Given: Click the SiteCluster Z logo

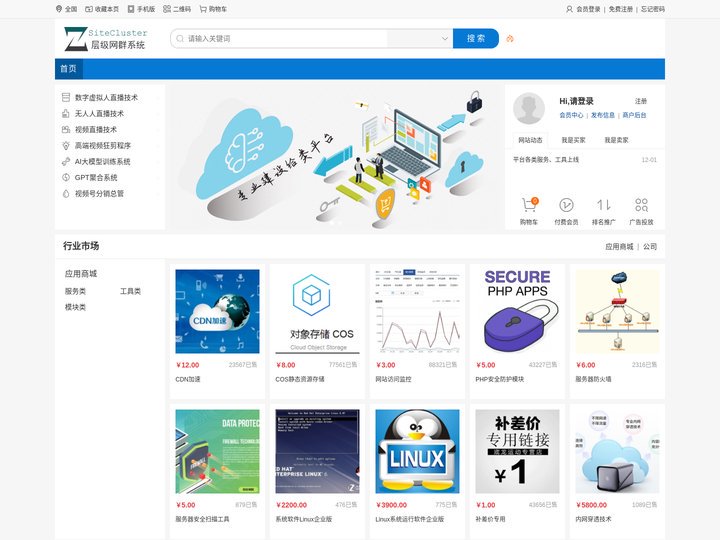Looking at the screenshot, I should pyautogui.click(x=106, y=39).
